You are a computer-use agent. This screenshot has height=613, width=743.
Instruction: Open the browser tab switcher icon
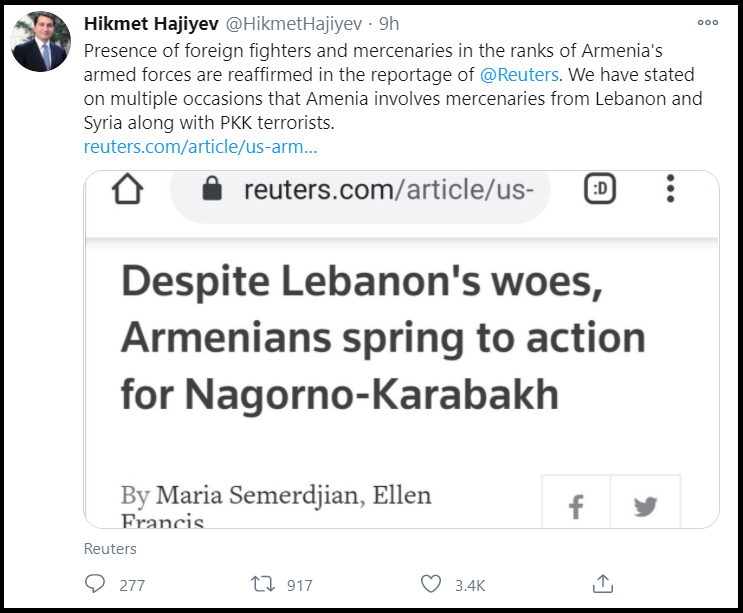coord(599,189)
